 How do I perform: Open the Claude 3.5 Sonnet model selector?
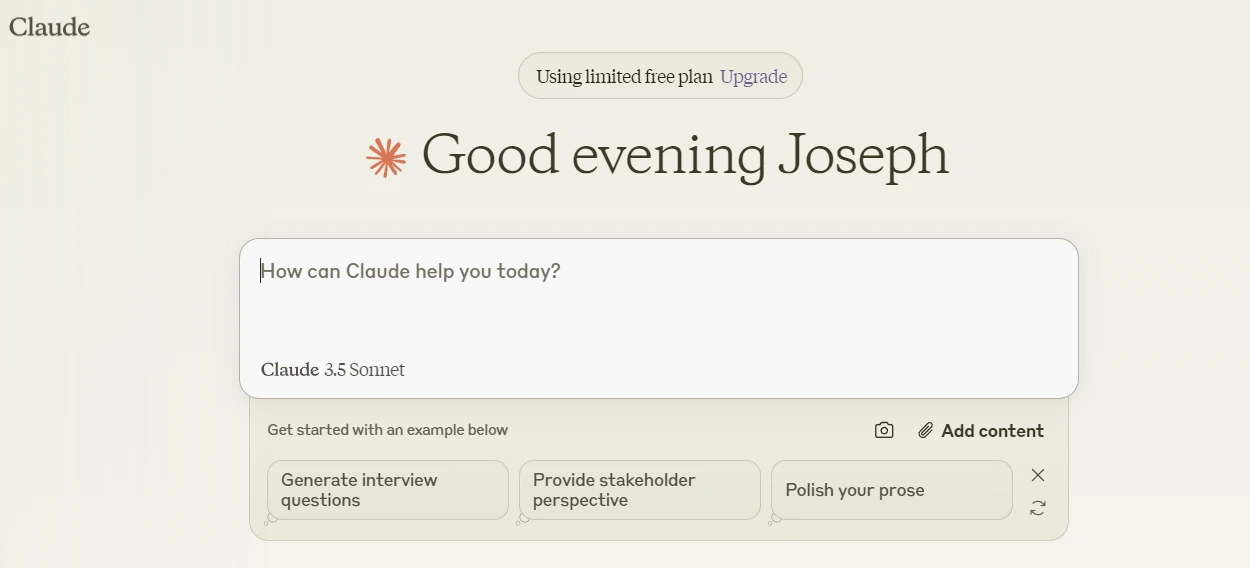click(333, 370)
